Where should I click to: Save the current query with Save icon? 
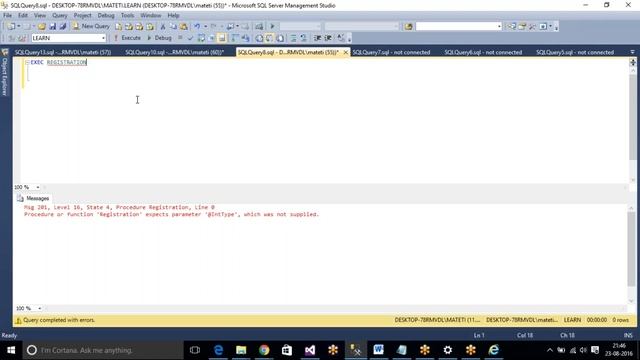click(52, 27)
